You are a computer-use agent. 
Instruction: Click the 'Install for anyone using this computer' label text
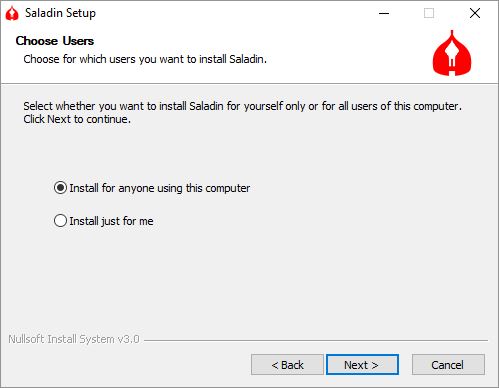[160, 188]
